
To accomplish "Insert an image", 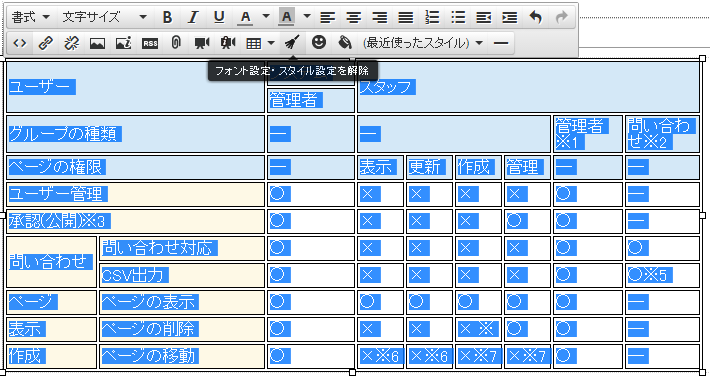I will (x=97, y=43).
